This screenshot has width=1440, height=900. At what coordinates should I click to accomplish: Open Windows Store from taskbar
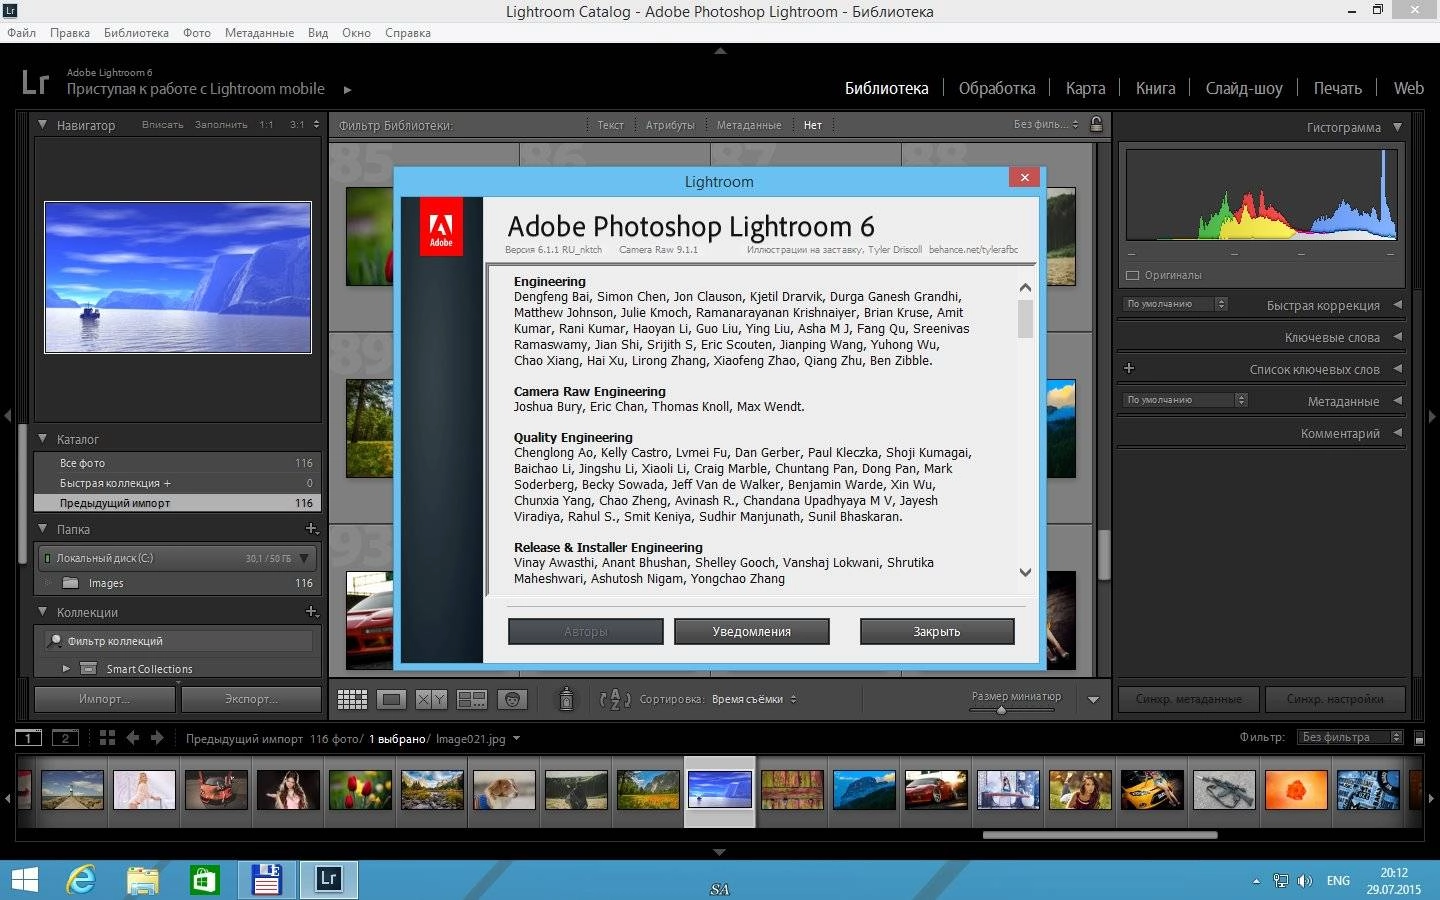coord(205,880)
